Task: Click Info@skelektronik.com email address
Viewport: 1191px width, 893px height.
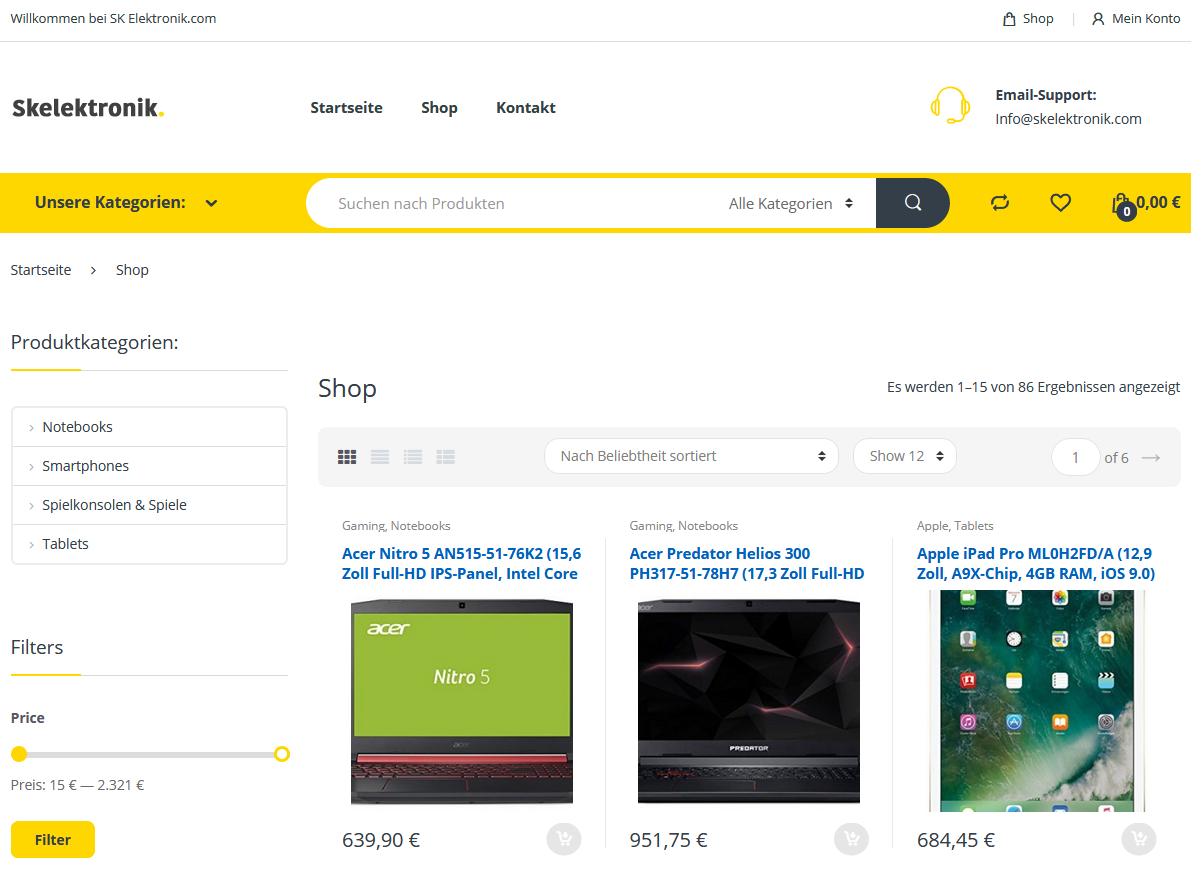Action: click(x=1068, y=119)
